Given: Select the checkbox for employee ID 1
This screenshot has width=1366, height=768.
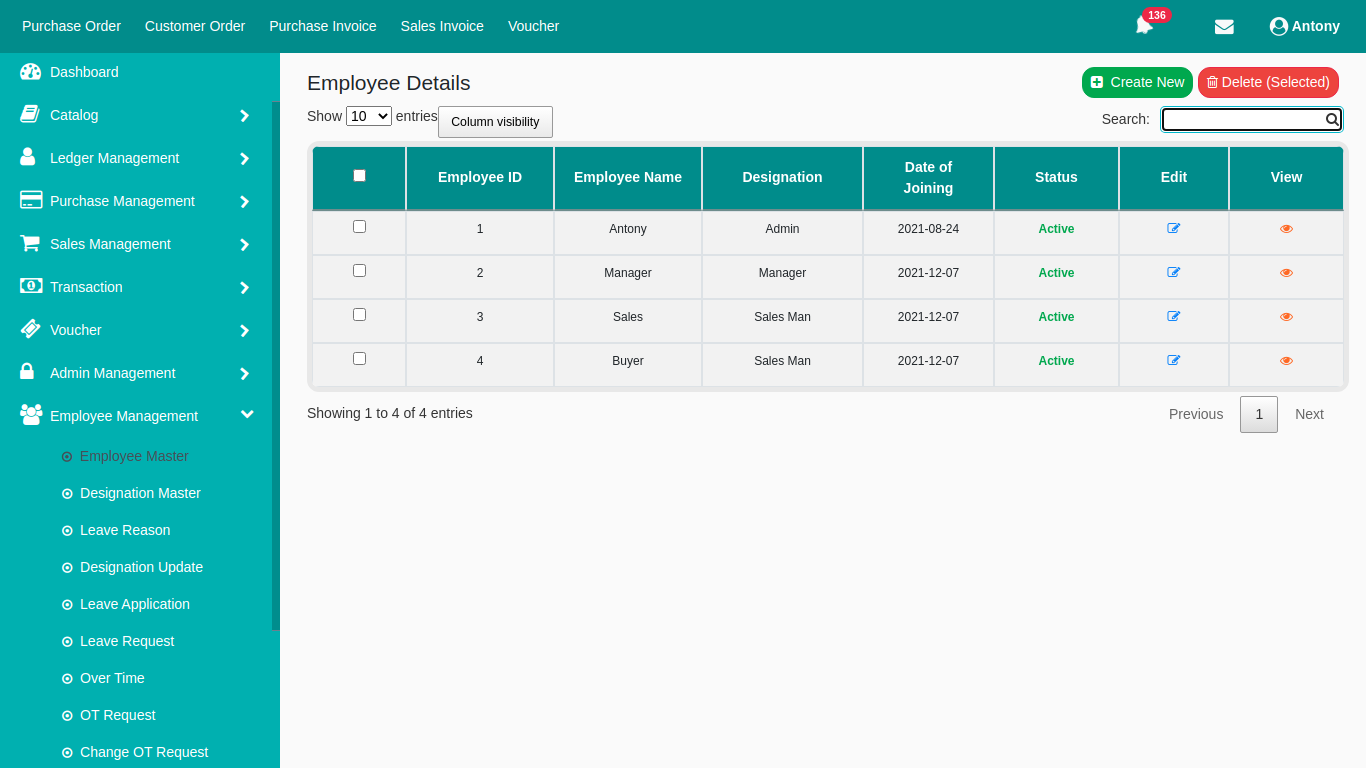Looking at the screenshot, I should click(359, 227).
